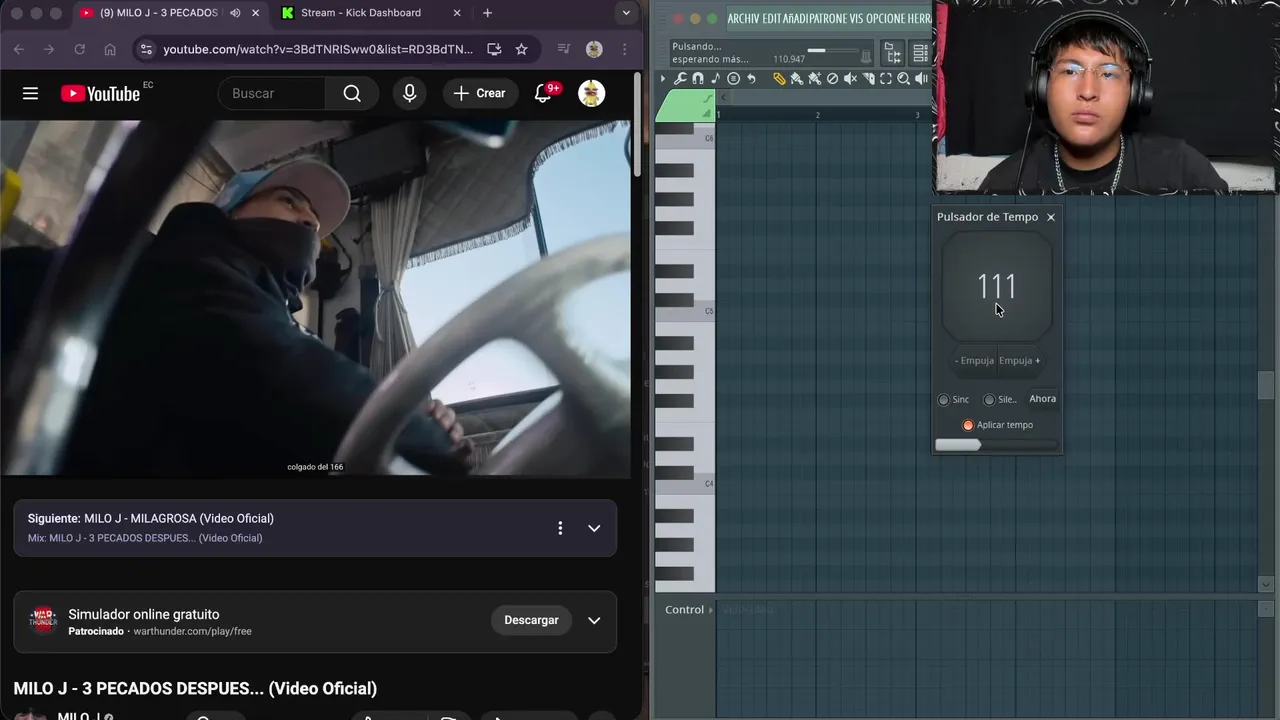Select the delete tool in piano roll toolbar
The width and height of the screenshot is (1280, 720).
coord(832,79)
